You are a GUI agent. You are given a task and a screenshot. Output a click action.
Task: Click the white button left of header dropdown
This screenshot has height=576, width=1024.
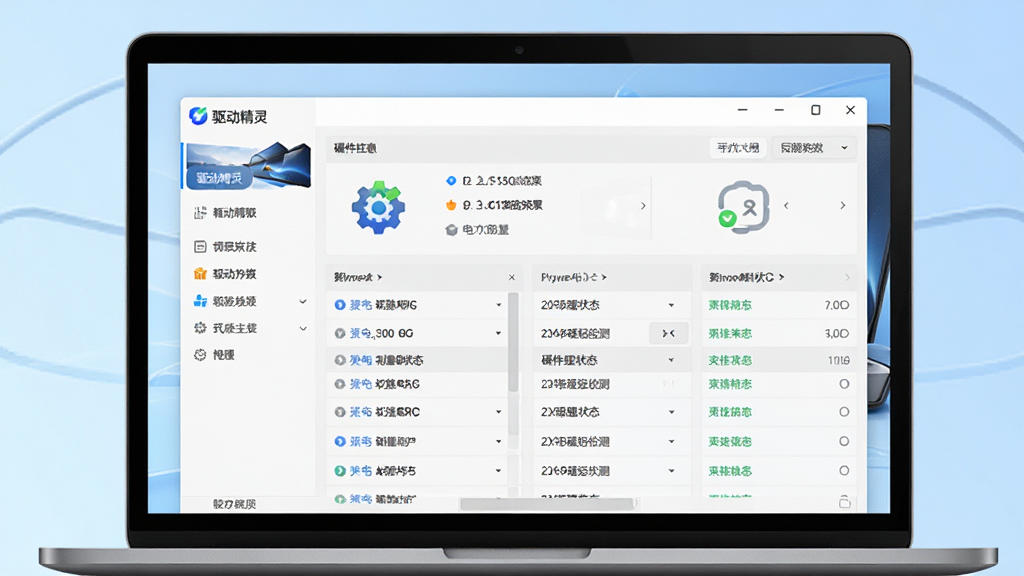(738, 148)
